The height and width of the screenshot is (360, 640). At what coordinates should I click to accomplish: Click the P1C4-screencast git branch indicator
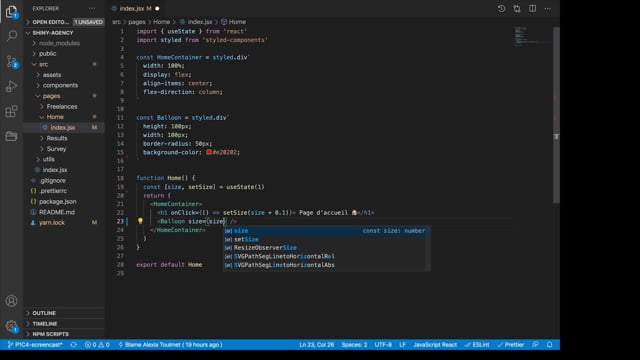35,345
